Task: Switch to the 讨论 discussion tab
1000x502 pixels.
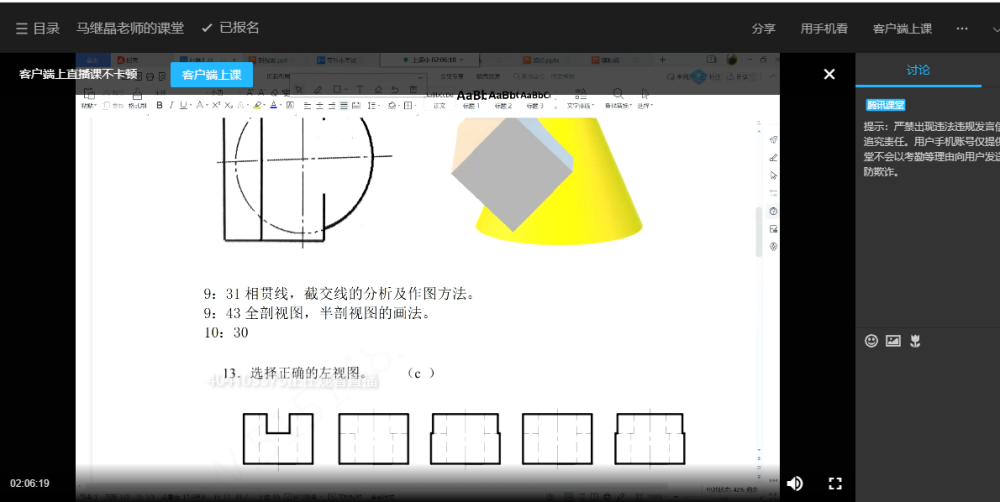Action: (x=918, y=70)
